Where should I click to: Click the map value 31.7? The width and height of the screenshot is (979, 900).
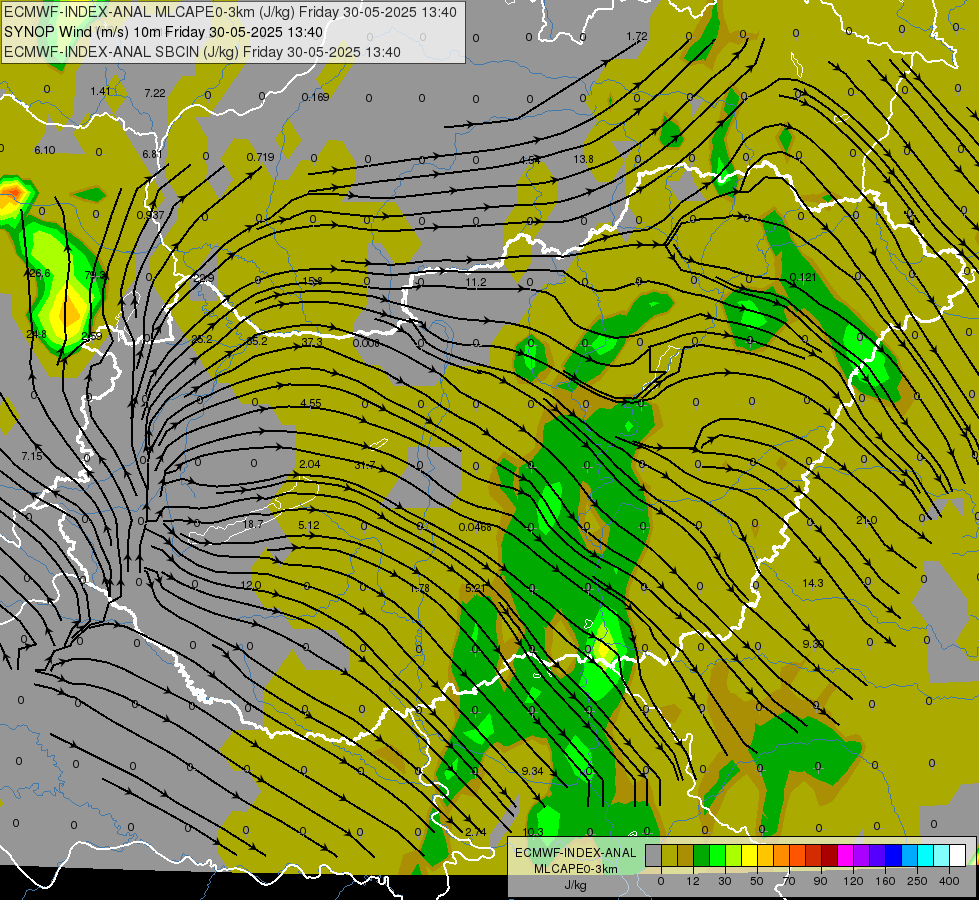click(x=365, y=465)
